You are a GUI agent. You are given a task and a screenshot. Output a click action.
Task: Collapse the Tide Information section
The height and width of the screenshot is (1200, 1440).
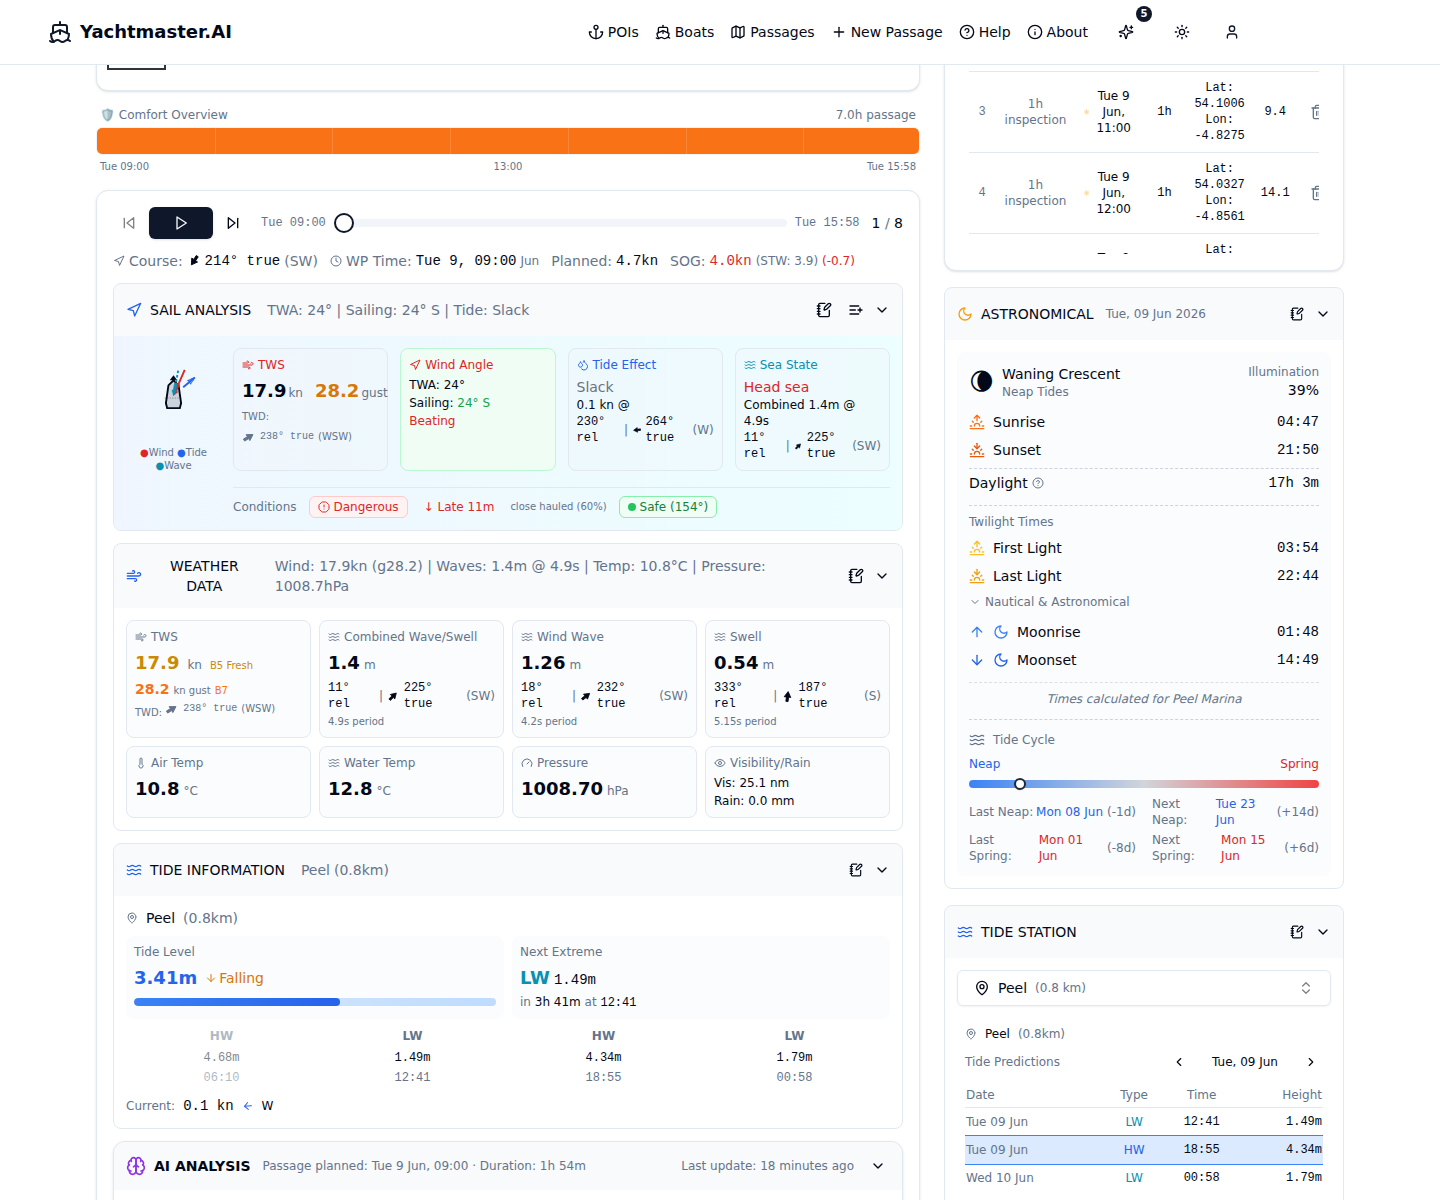click(x=882, y=870)
